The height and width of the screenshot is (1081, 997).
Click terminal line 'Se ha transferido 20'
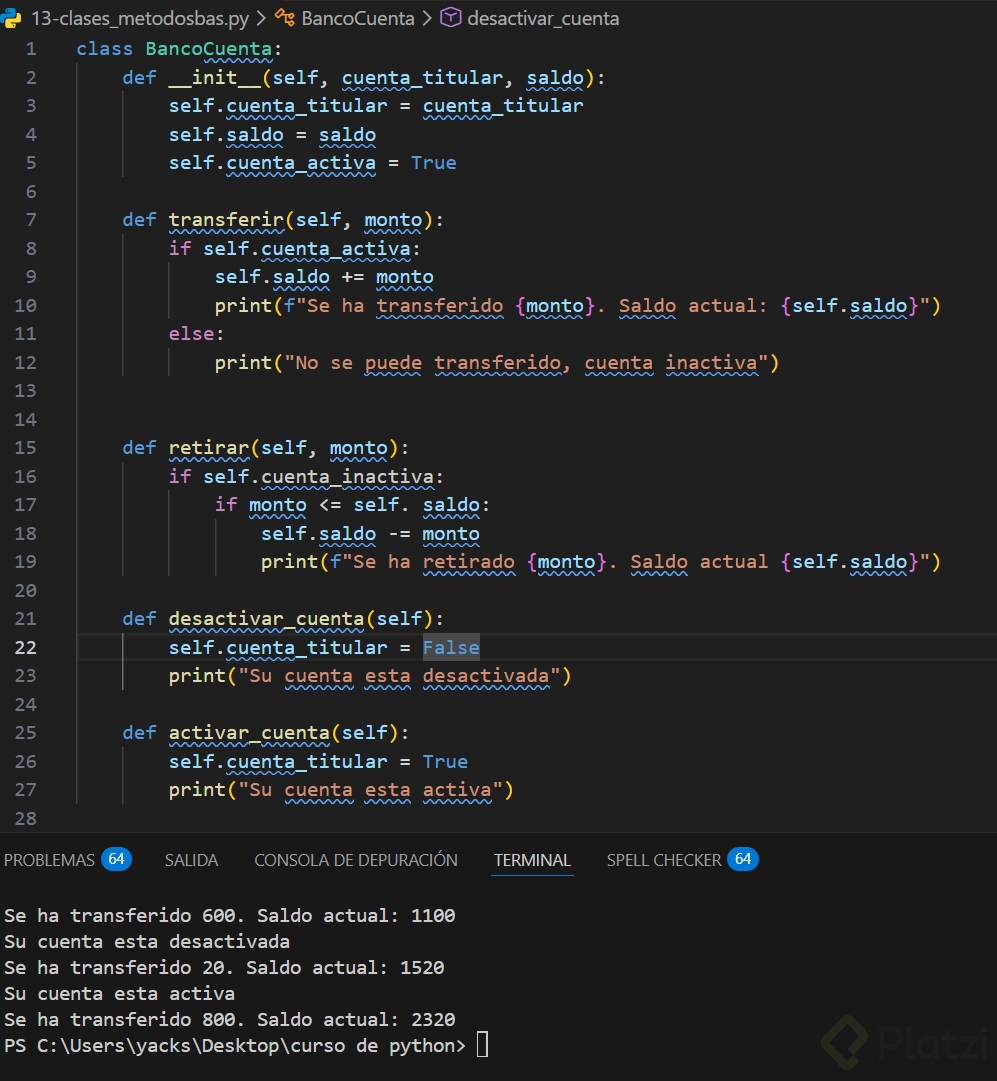[224, 968]
